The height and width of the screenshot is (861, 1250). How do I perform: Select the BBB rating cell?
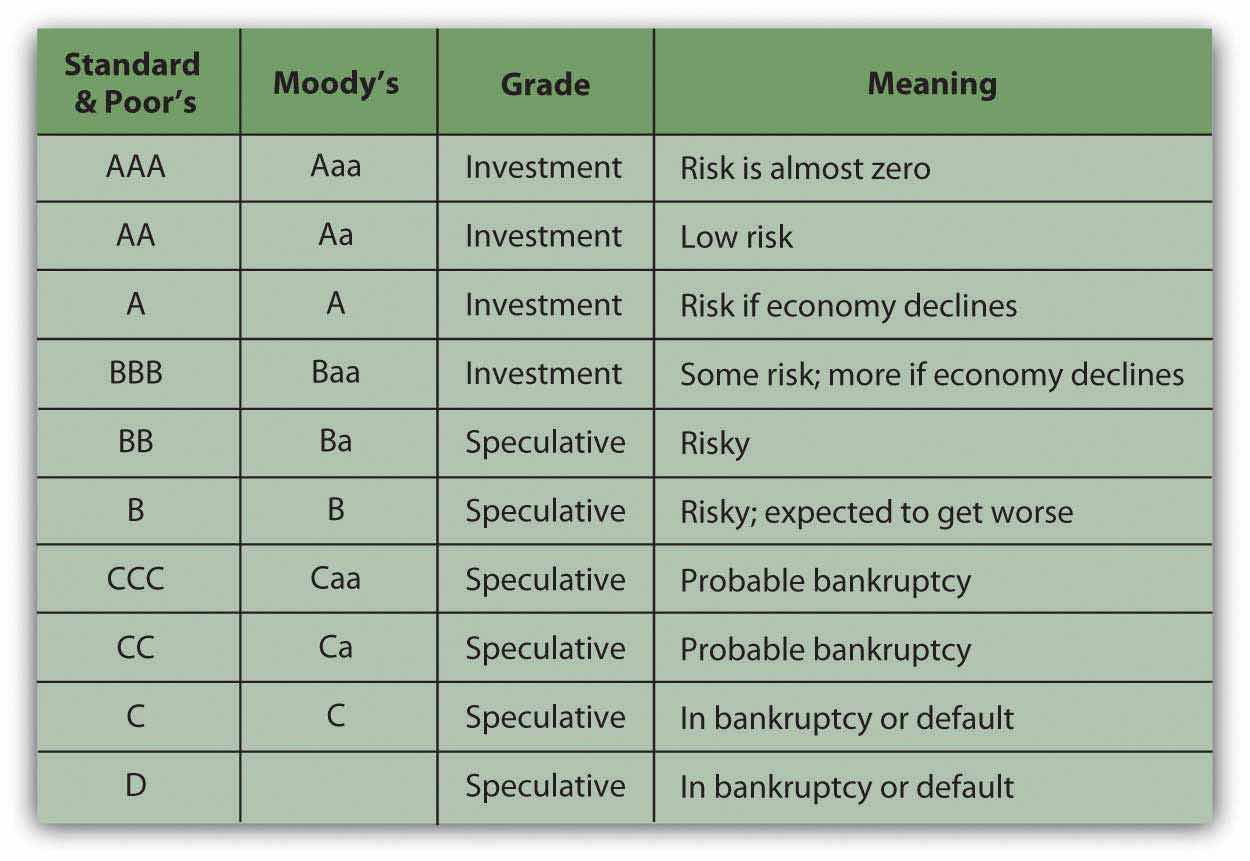[x=136, y=374]
